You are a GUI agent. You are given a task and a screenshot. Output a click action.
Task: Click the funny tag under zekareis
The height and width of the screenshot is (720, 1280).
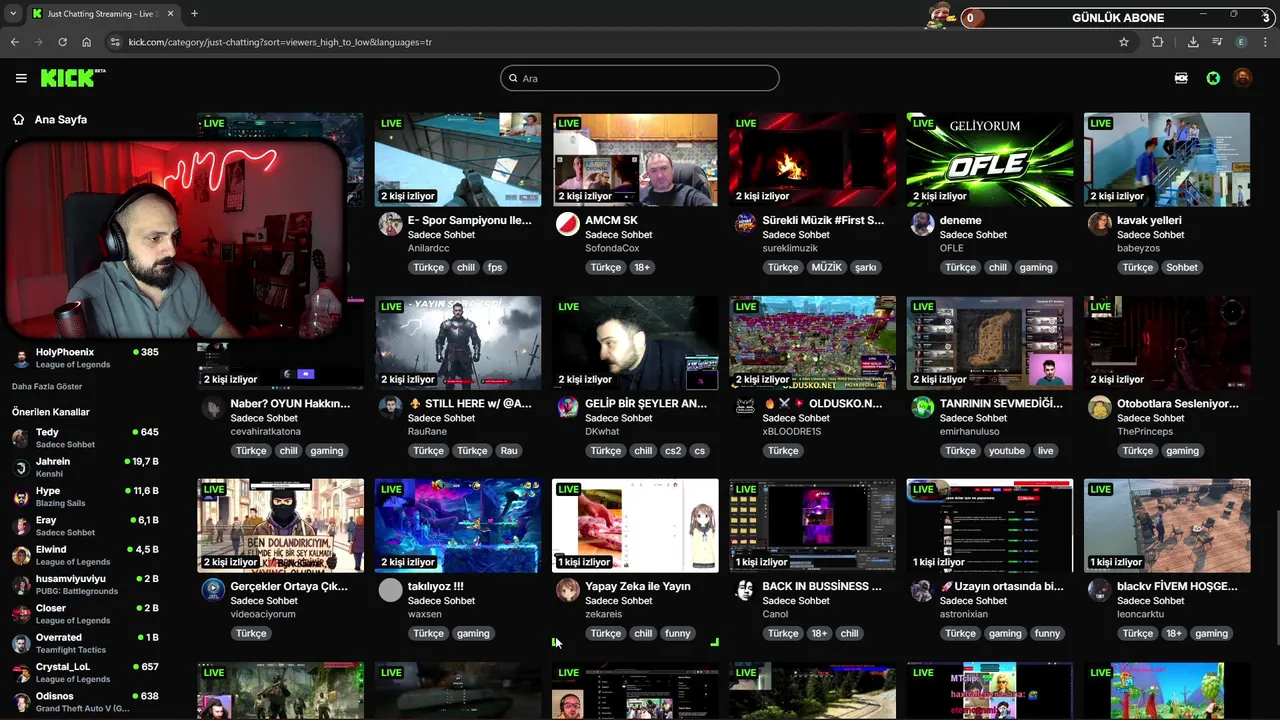coord(677,633)
